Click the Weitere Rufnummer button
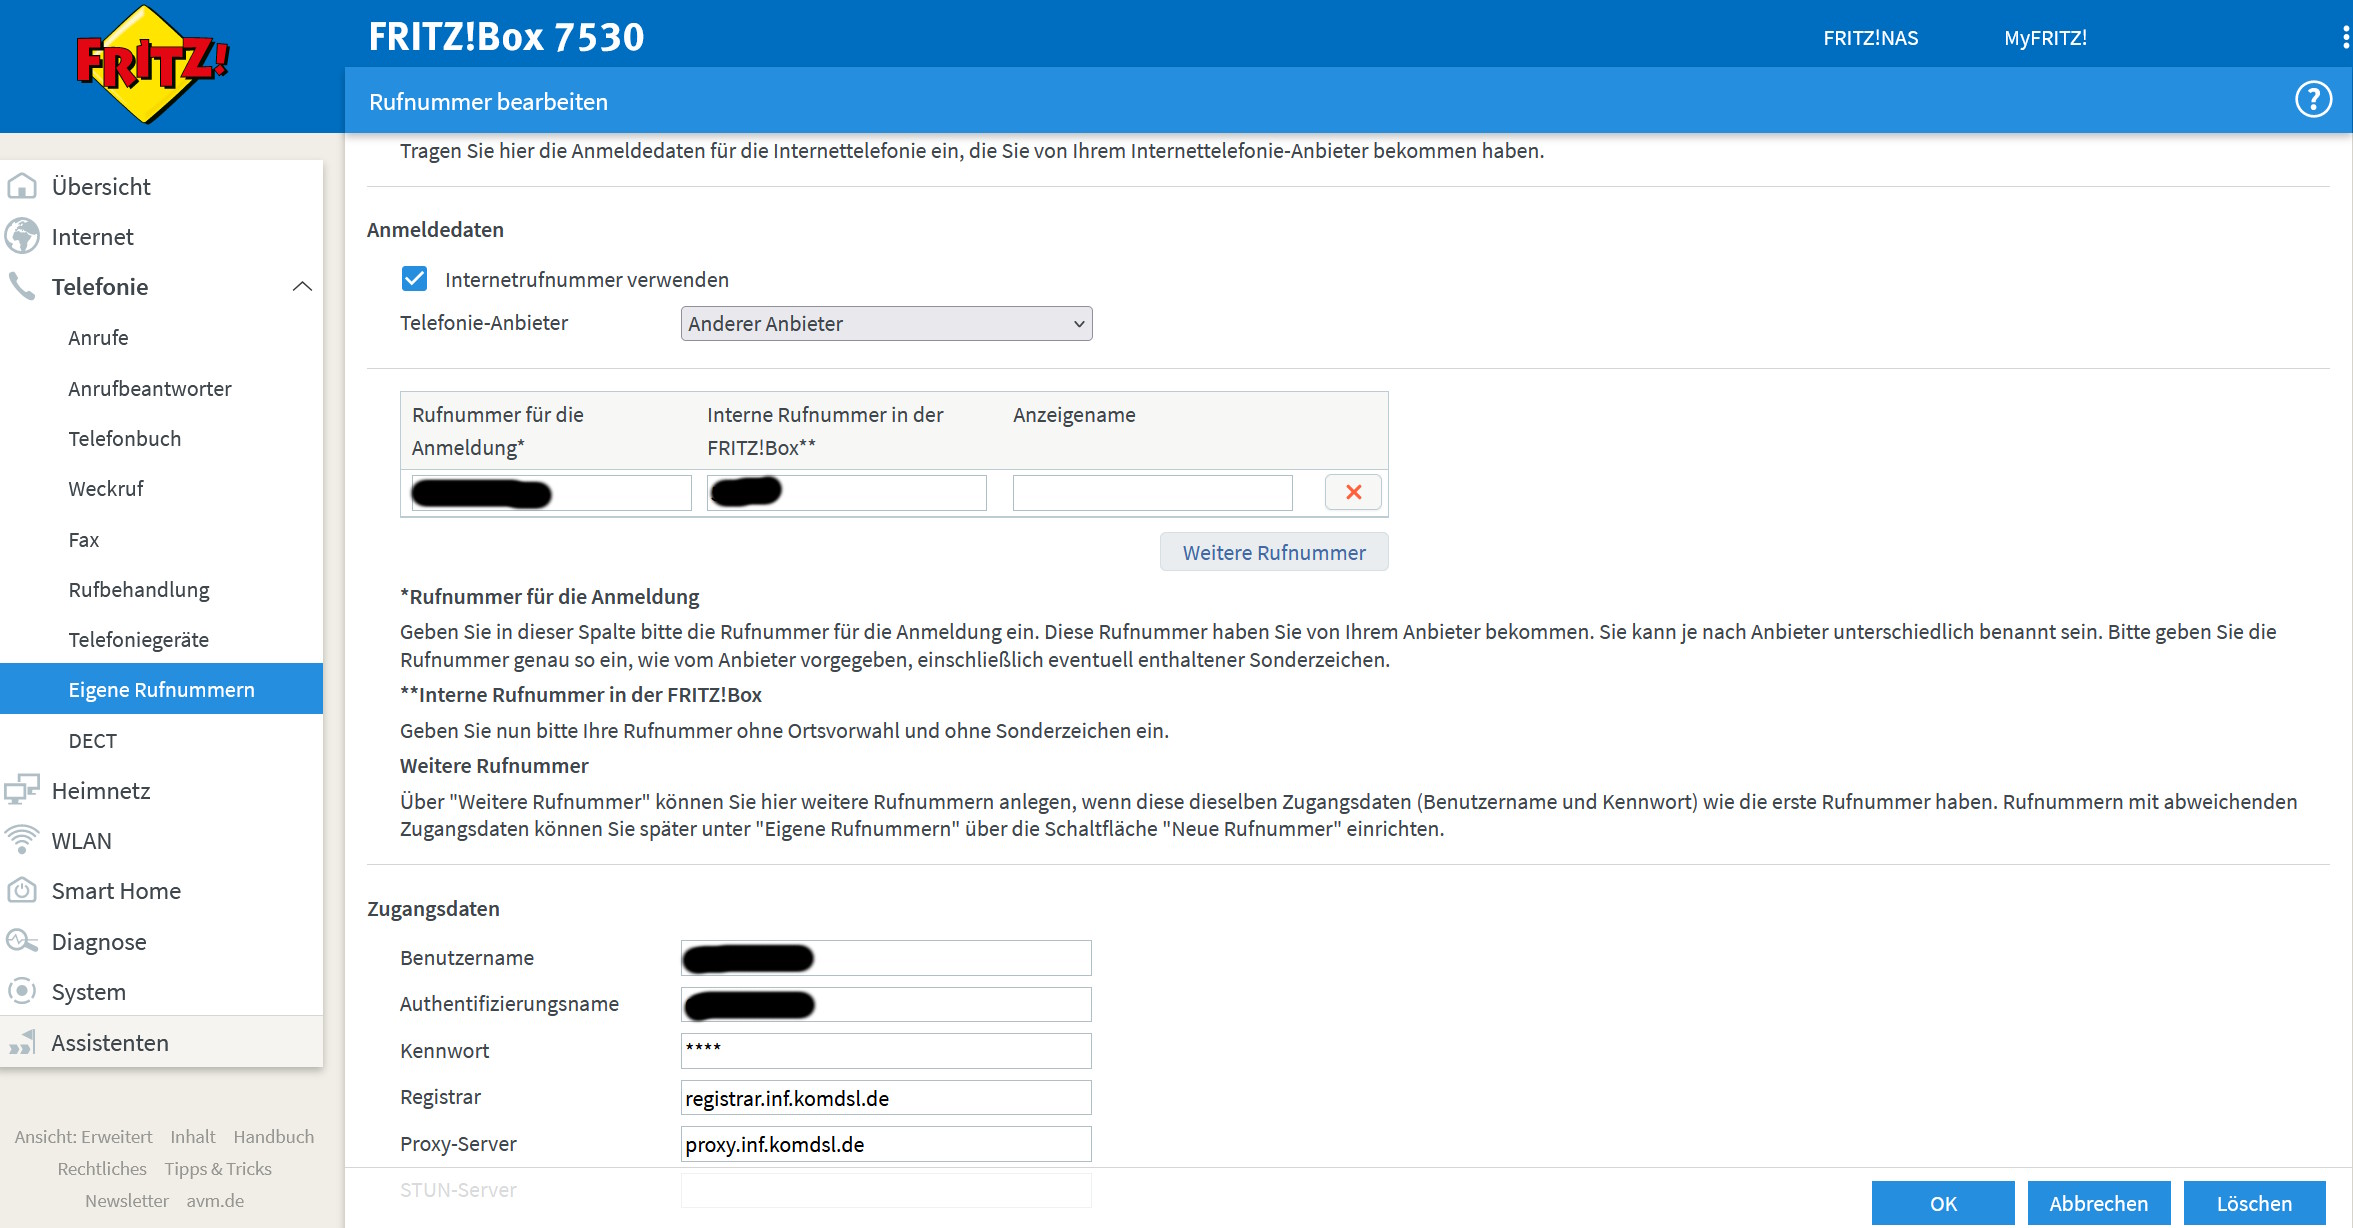This screenshot has height=1228, width=2353. click(x=1273, y=552)
